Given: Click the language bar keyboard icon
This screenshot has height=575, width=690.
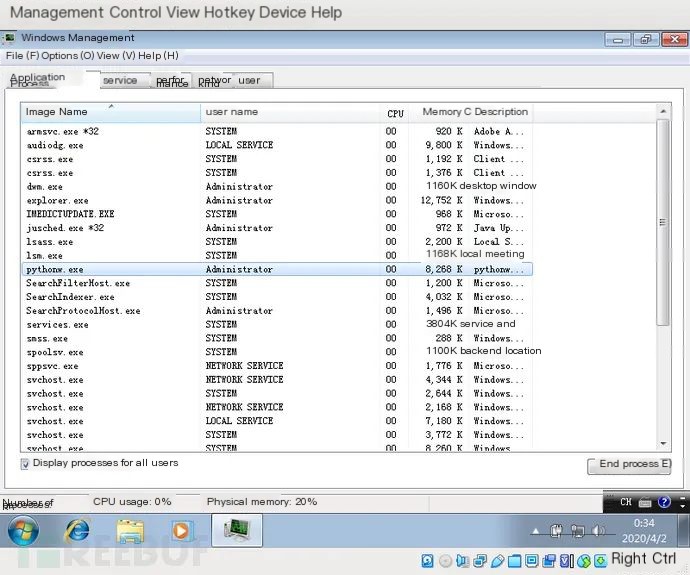Looking at the screenshot, I should tap(645, 502).
